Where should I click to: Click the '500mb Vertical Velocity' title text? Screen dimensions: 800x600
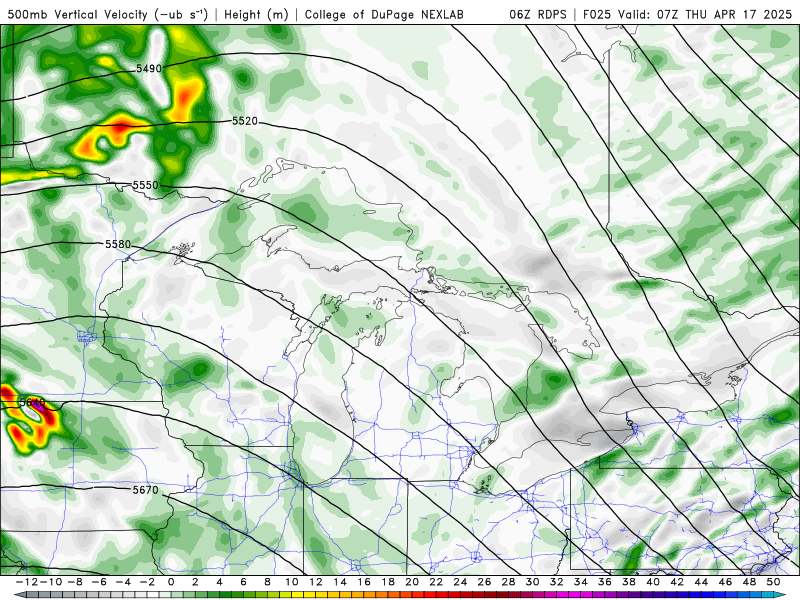tap(77, 14)
